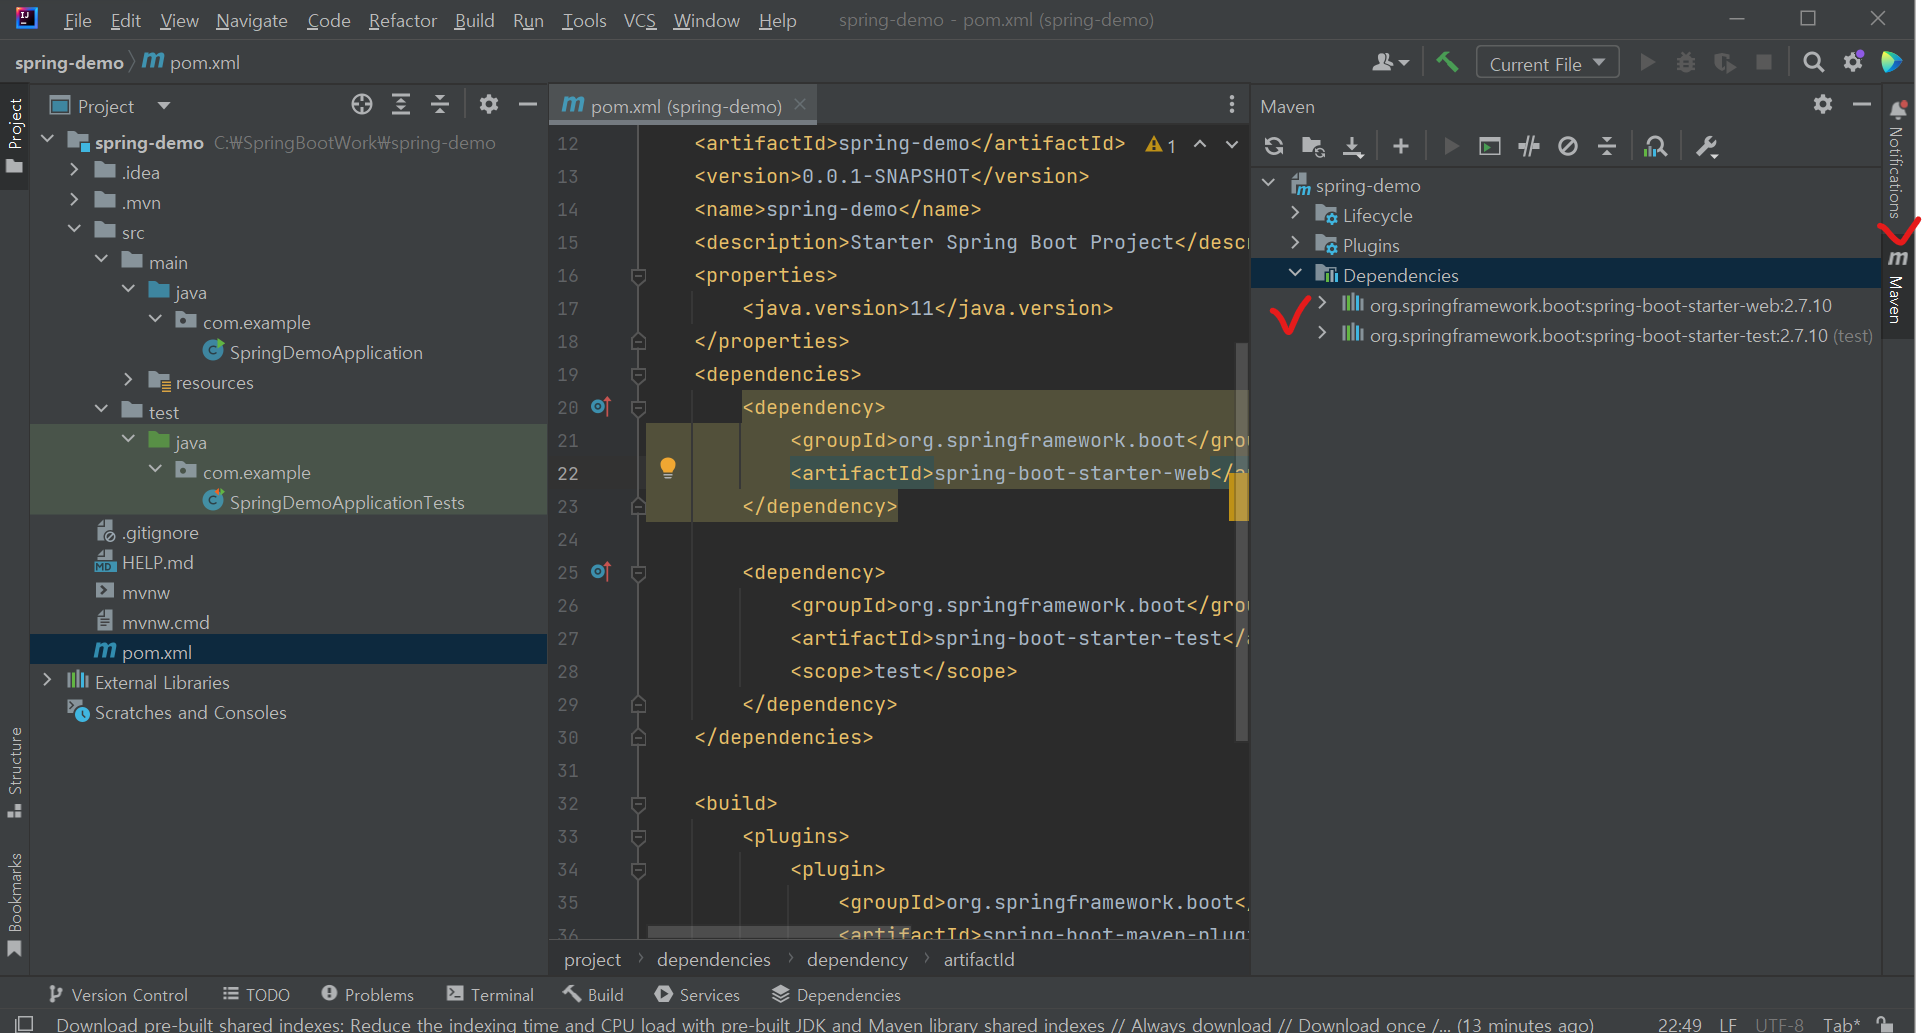
Task: Open Problems tool window
Action: click(367, 995)
